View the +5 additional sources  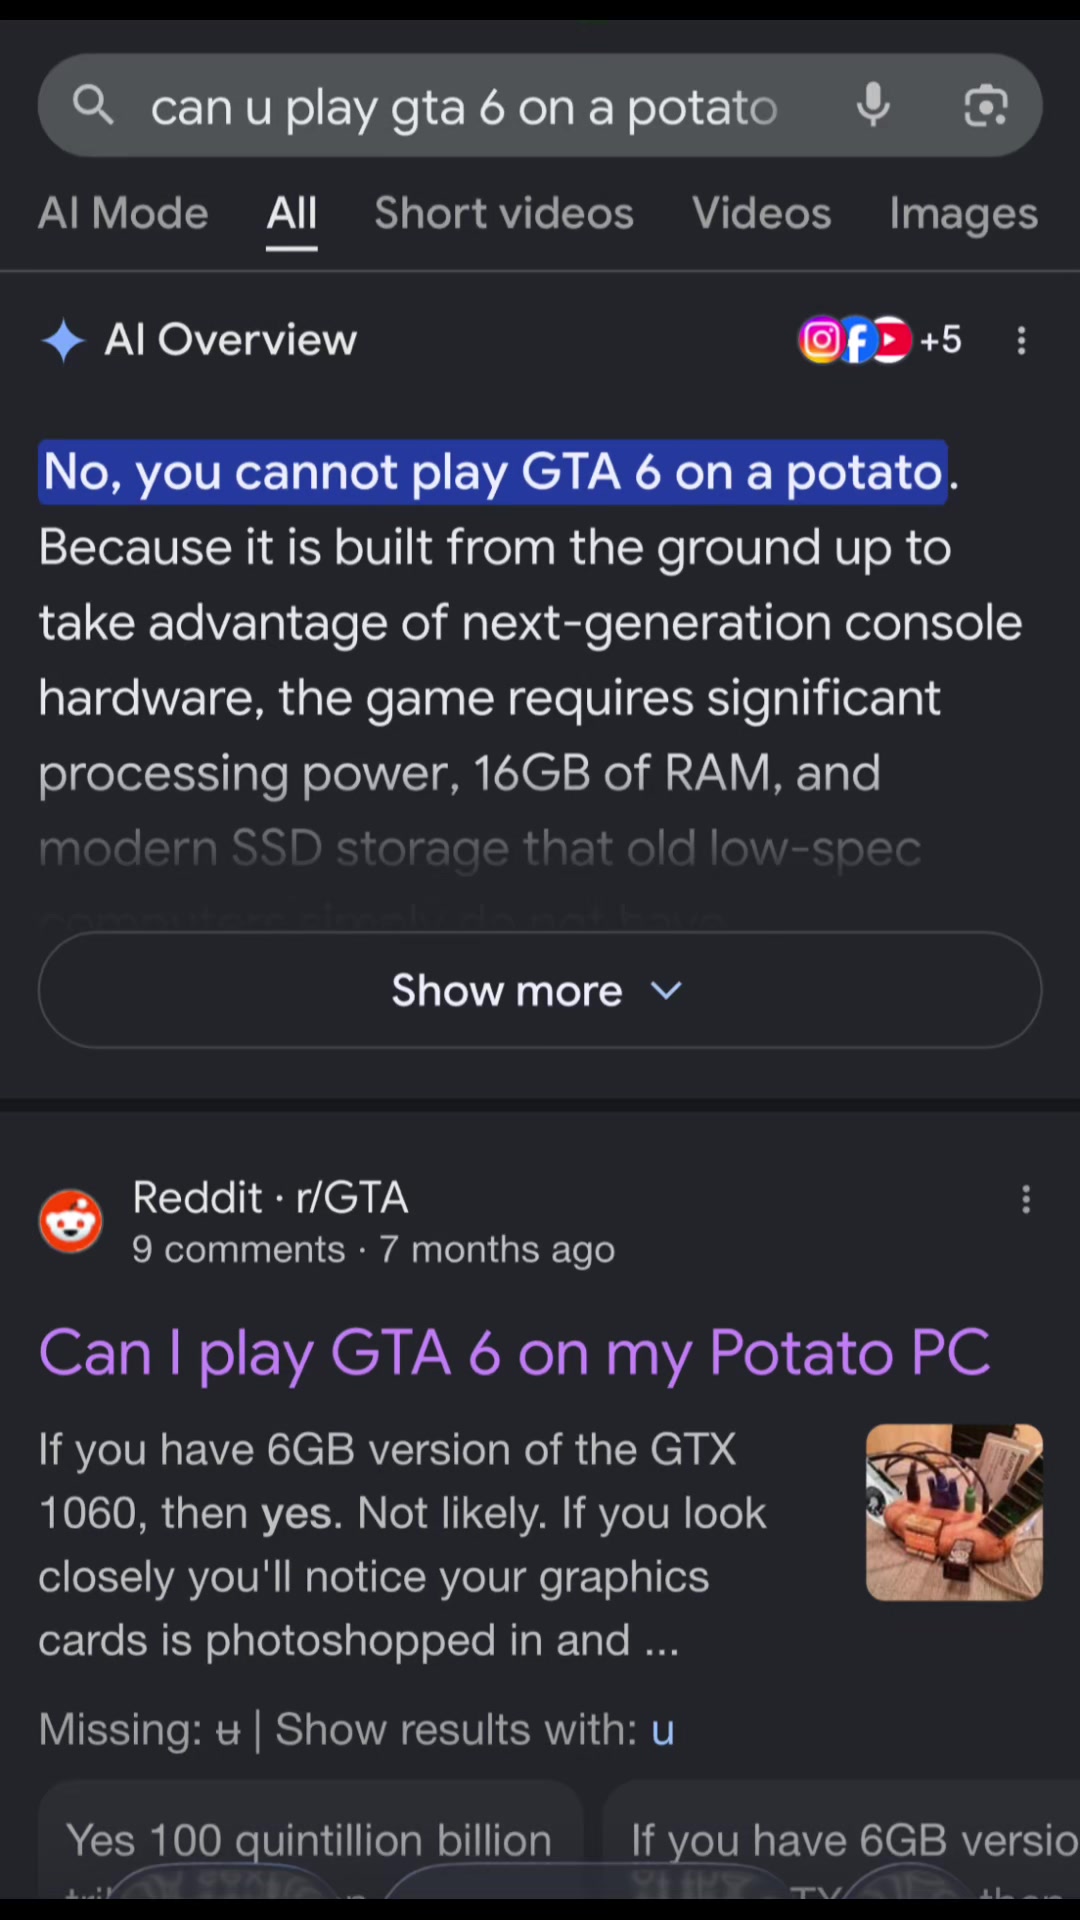click(941, 340)
